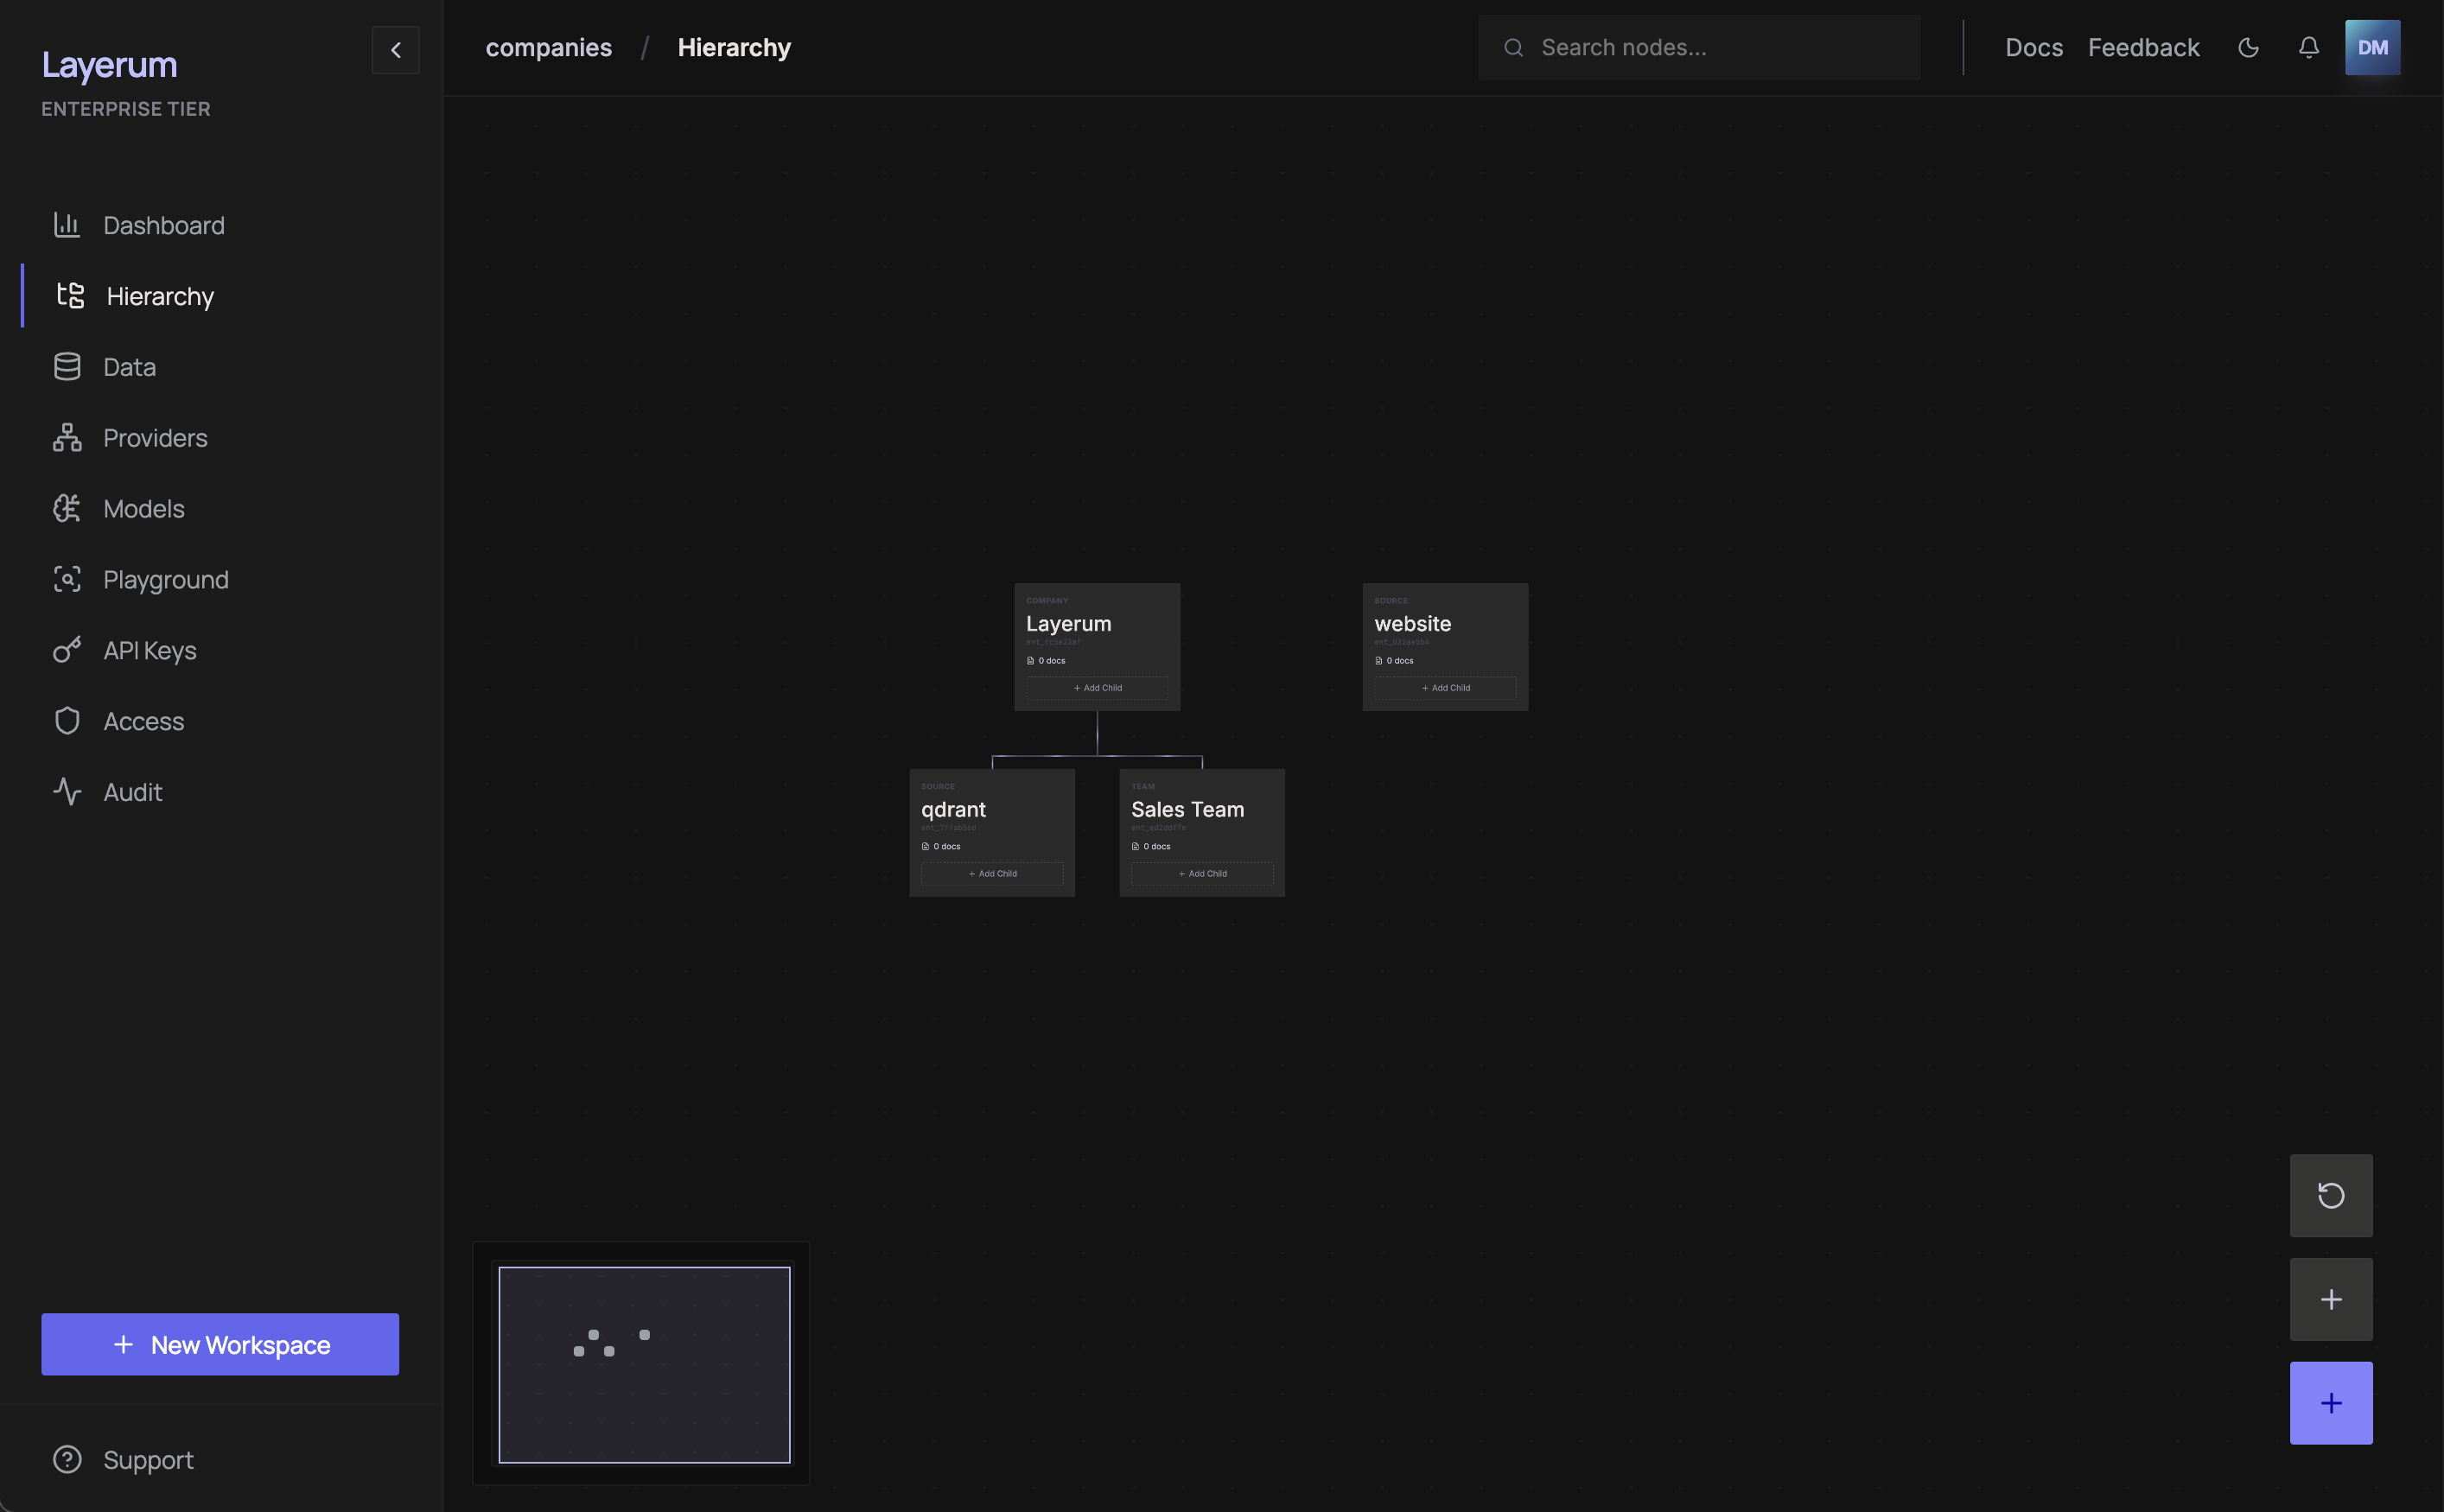Open notifications bell icon
Screen dimensions: 2444x1512
point(2308,48)
